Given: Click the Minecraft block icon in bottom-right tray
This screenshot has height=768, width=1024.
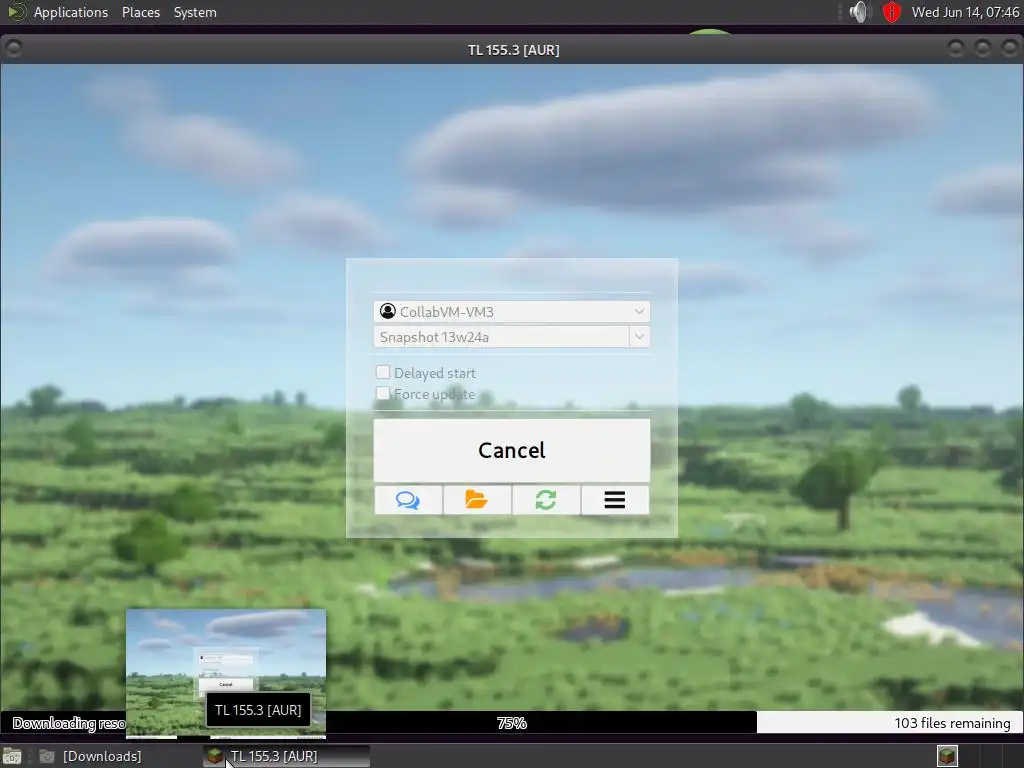Looking at the screenshot, I should coord(947,756).
